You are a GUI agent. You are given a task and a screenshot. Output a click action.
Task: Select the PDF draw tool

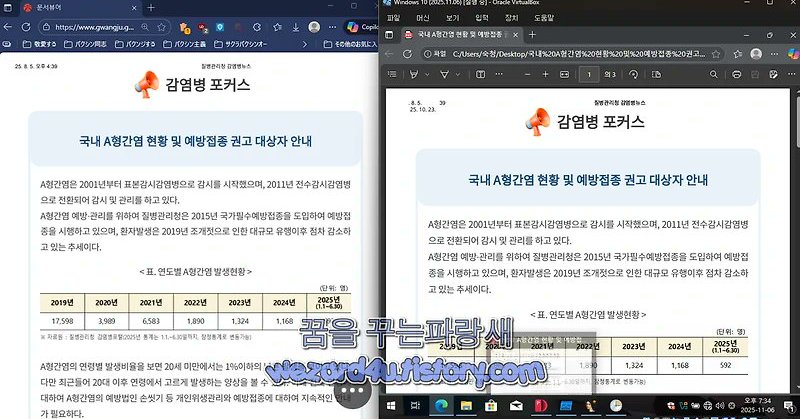(x=445, y=75)
